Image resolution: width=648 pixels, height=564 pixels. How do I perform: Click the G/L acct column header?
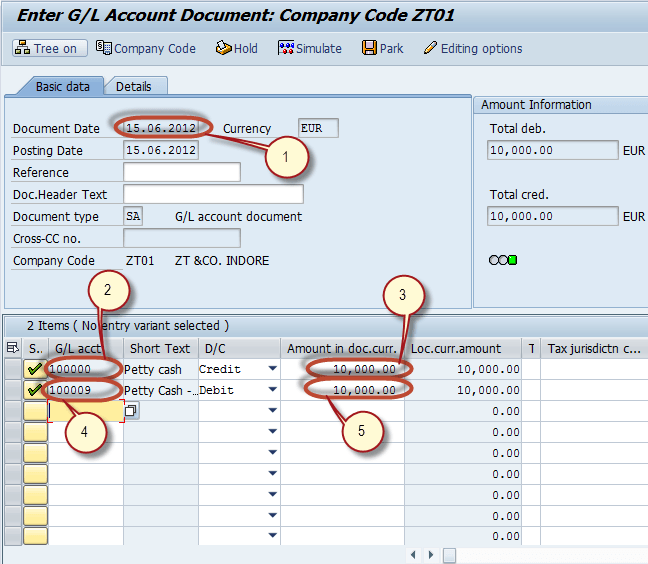click(79, 348)
